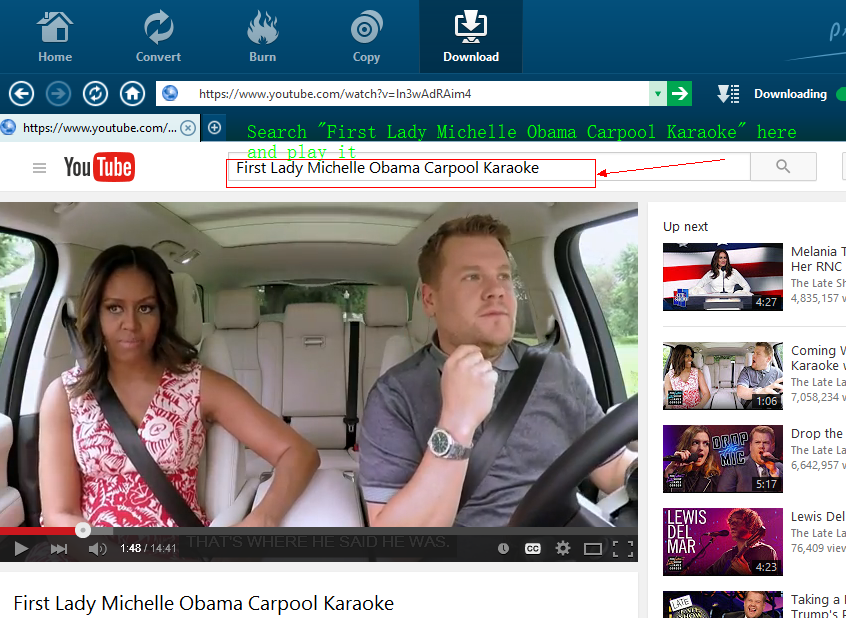
Task: Click the website globe icon in address bar
Action: (x=170, y=94)
